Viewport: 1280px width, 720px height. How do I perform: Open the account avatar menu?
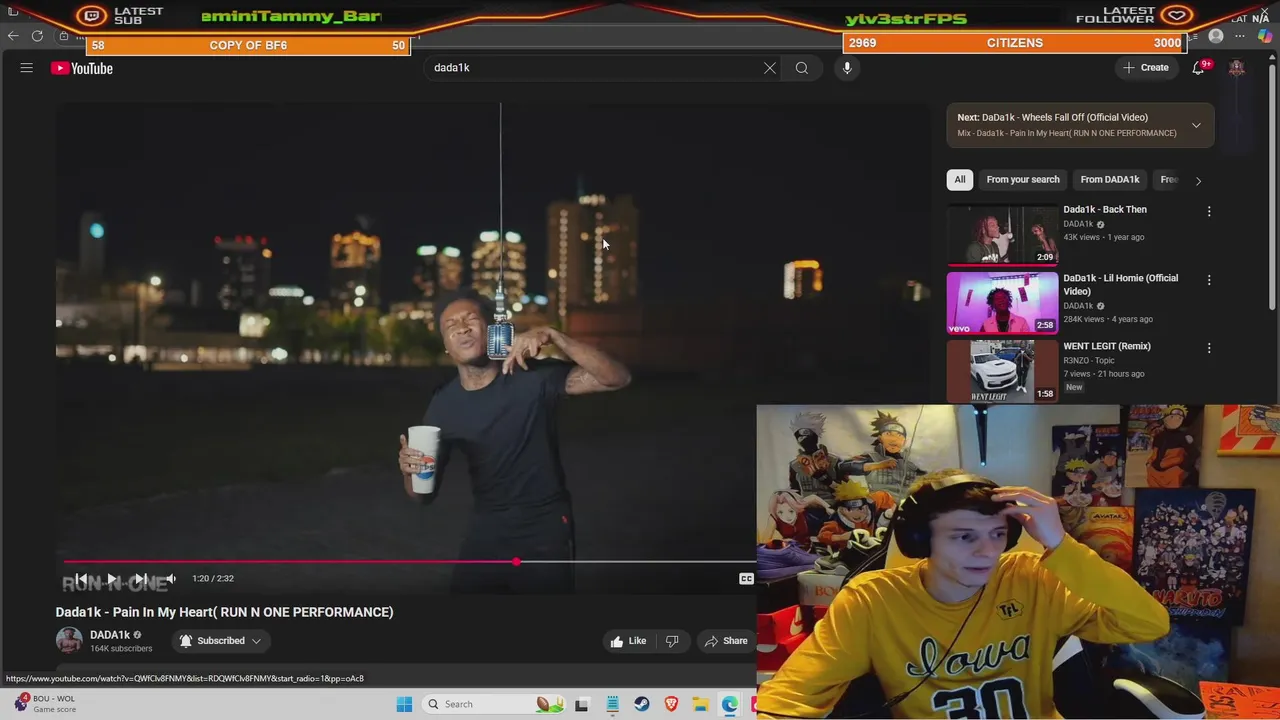[x=1237, y=68]
